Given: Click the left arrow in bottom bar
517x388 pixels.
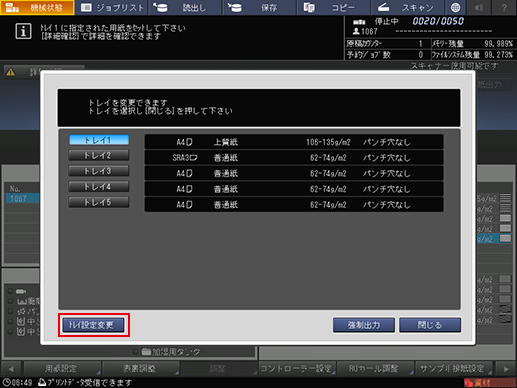Looking at the screenshot, I should click(x=11, y=369).
